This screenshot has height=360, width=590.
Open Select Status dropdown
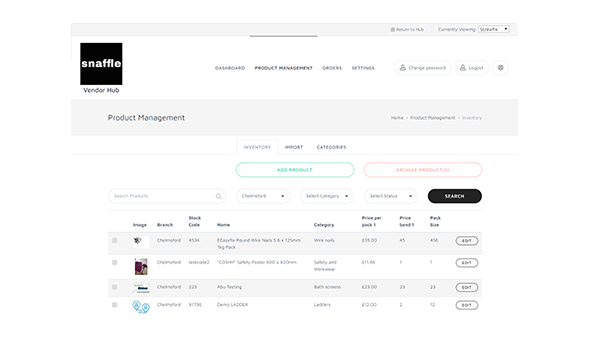(391, 196)
